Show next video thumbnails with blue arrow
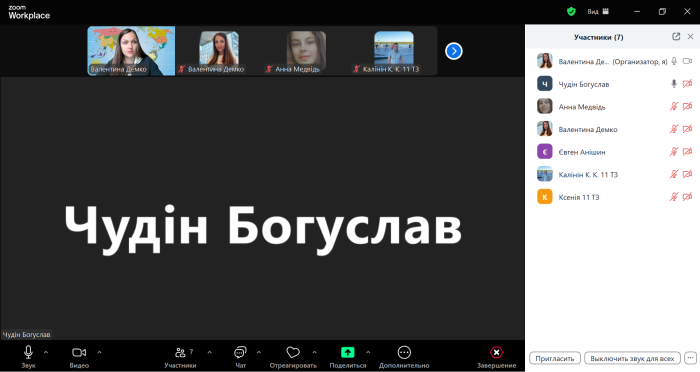700x372 pixels. tap(454, 51)
